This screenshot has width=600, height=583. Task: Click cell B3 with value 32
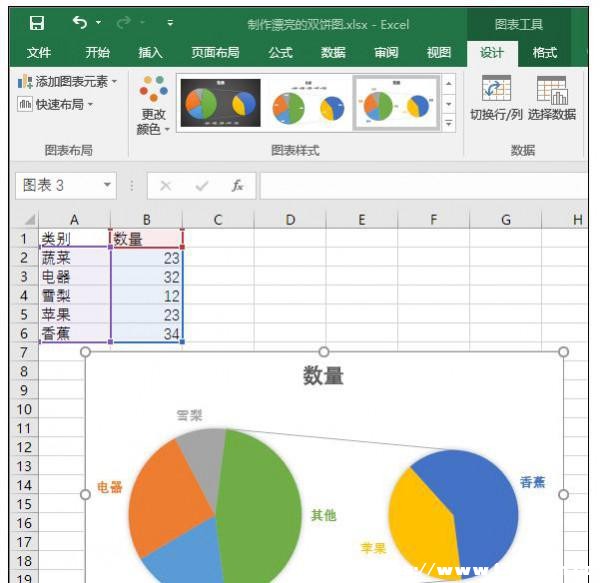[x=147, y=277]
